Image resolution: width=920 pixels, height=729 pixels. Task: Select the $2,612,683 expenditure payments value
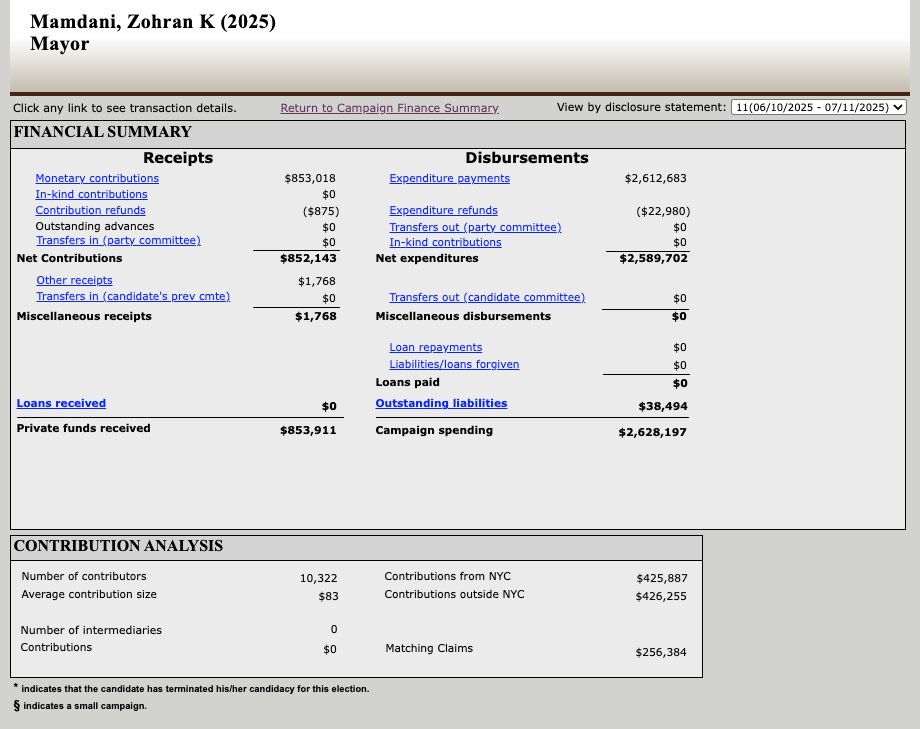click(655, 178)
